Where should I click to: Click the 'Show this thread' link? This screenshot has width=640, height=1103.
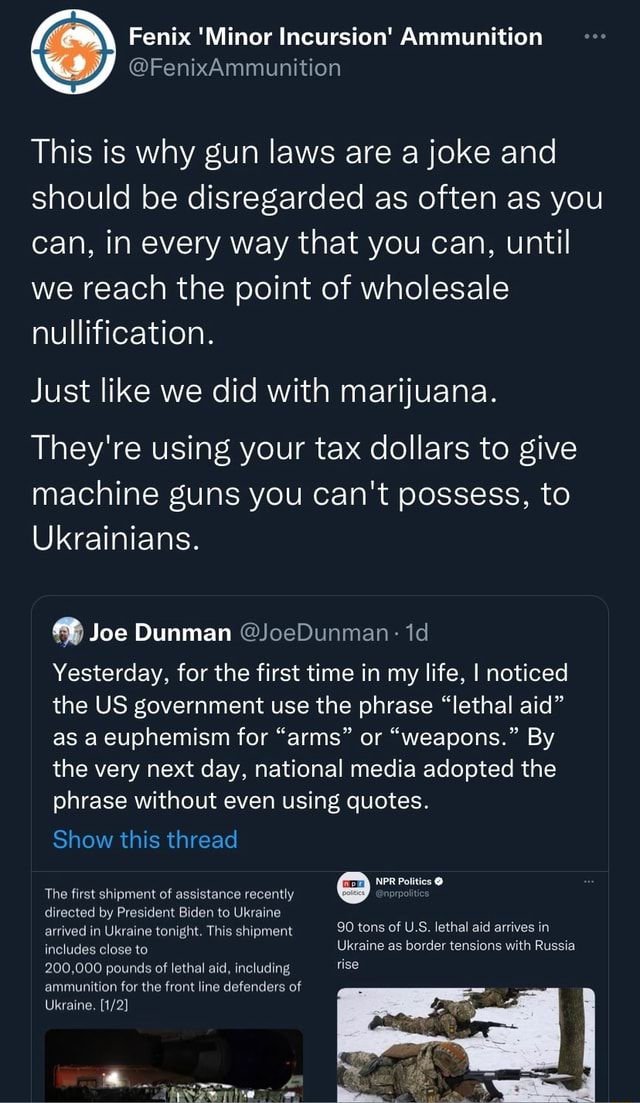(x=144, y=839)
